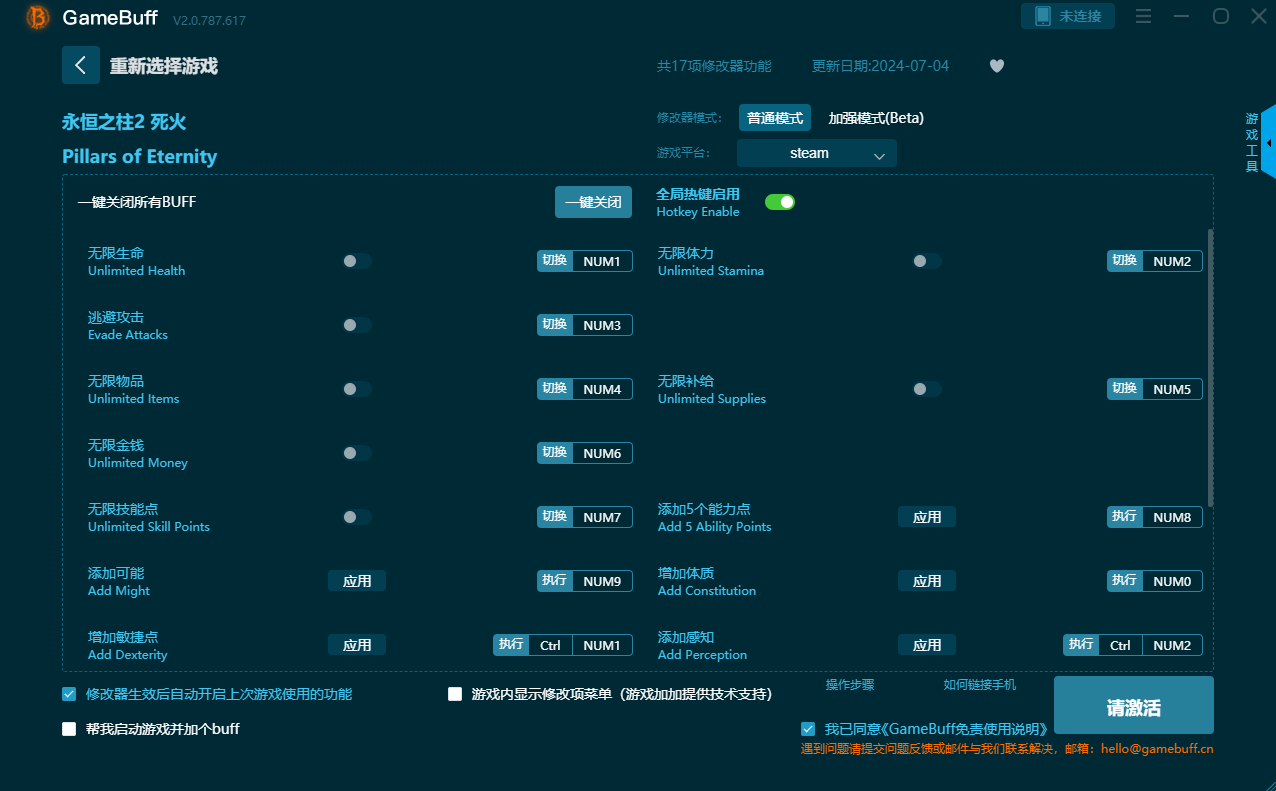This screenshot has height=791, width=1276.
Task: Turn on Unlimited Items toggle
Action: 357,389
